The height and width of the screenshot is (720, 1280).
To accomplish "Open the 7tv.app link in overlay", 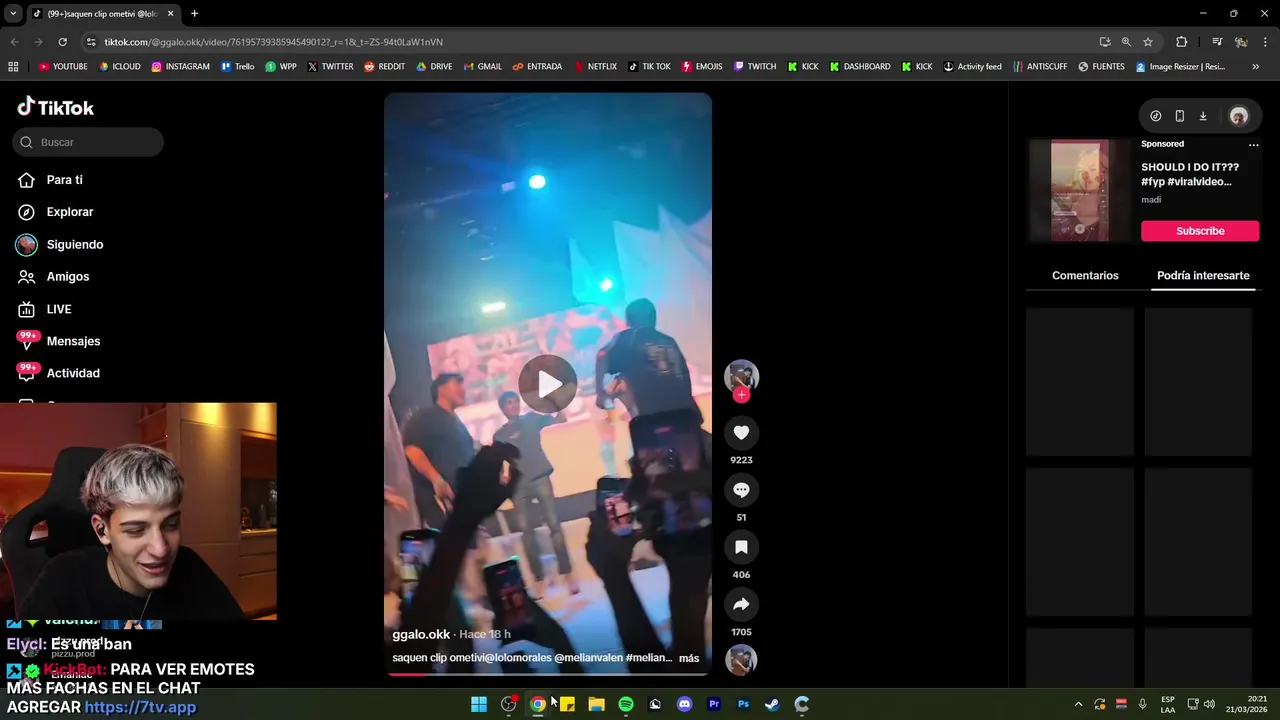I will (x=140, y=707).
